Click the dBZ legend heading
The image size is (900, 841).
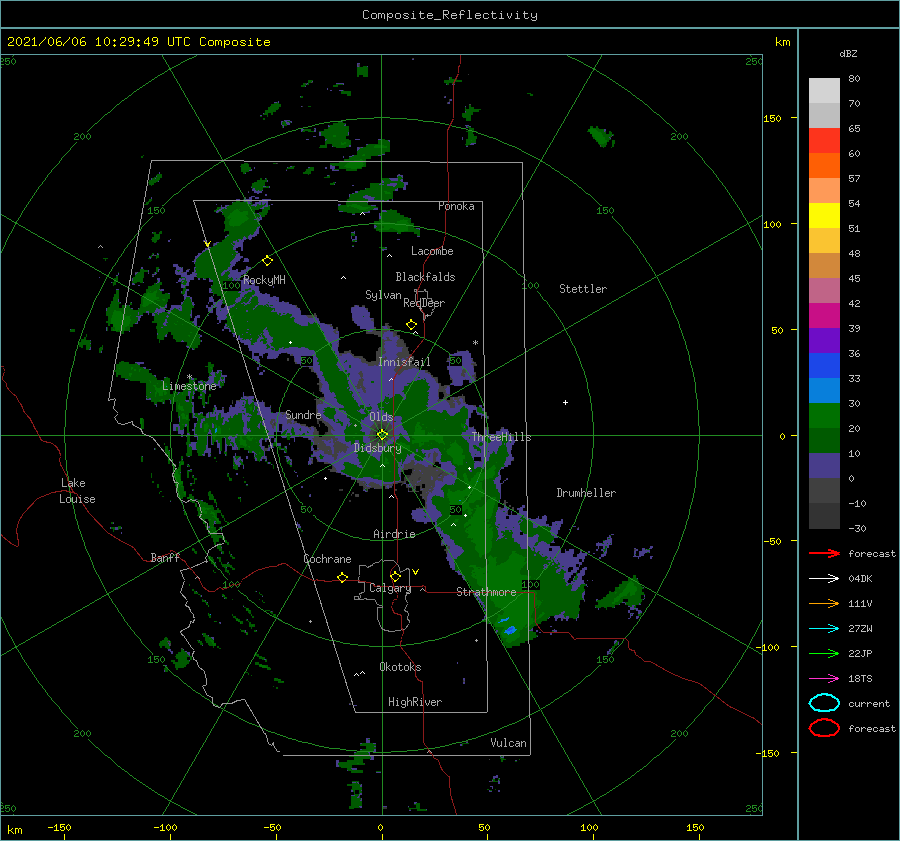(848, 53)
